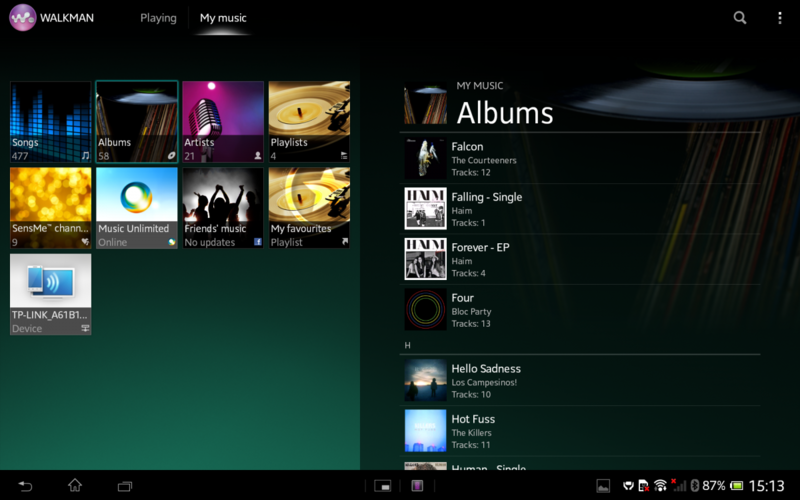The width and height of the screenshot is (800, 500).
Task: Tap the 15:13 clock
Action: pyautogui.click(x=766, y=486)
